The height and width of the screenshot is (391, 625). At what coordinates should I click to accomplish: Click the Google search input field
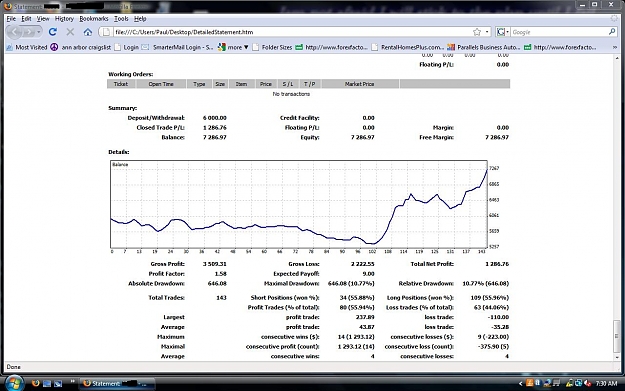[559, 32]
